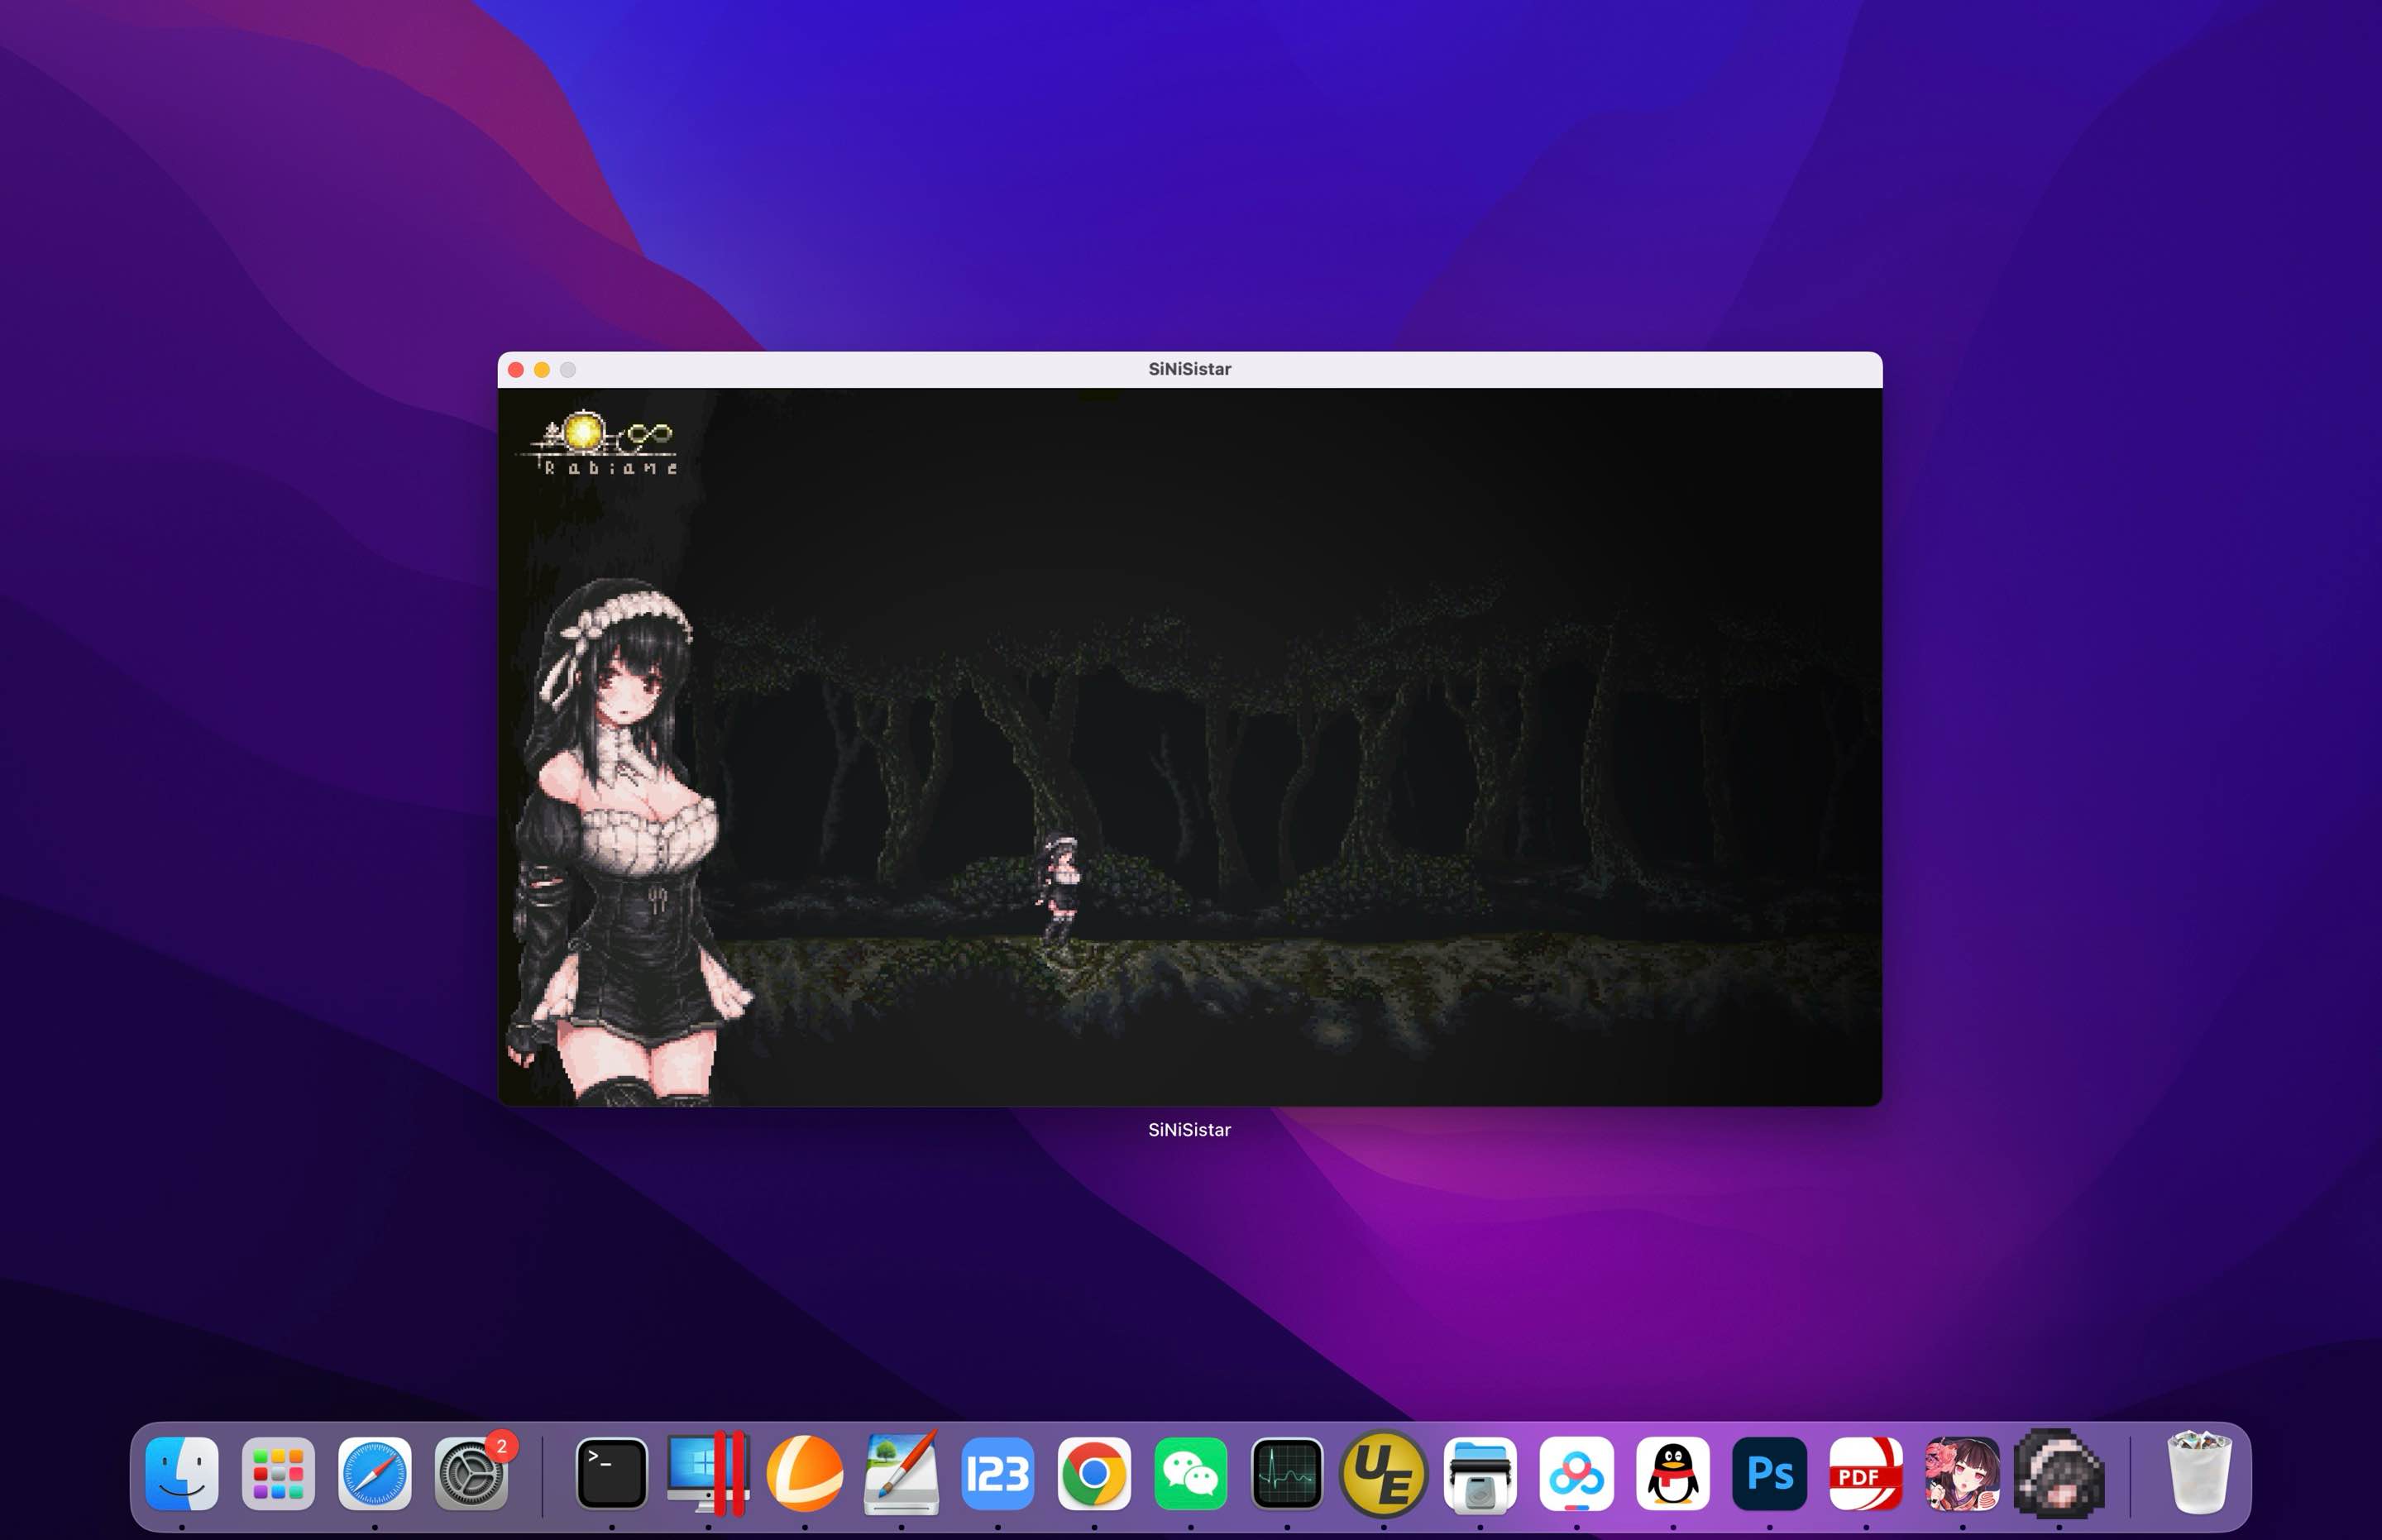
Task: Open the red PDF app icon
Action: (x=1866, y=1473)
